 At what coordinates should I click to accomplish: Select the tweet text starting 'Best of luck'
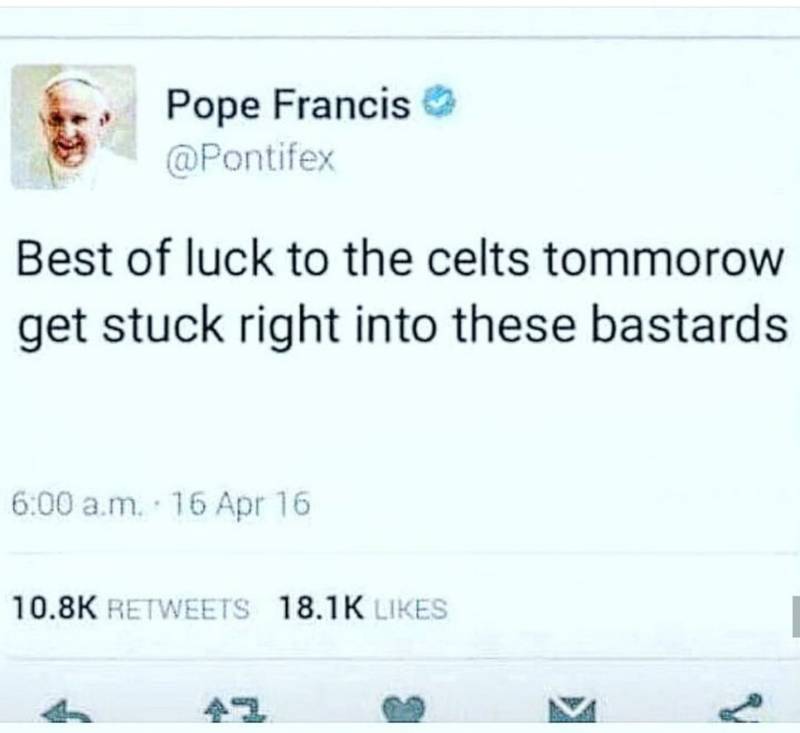point(401,293)
